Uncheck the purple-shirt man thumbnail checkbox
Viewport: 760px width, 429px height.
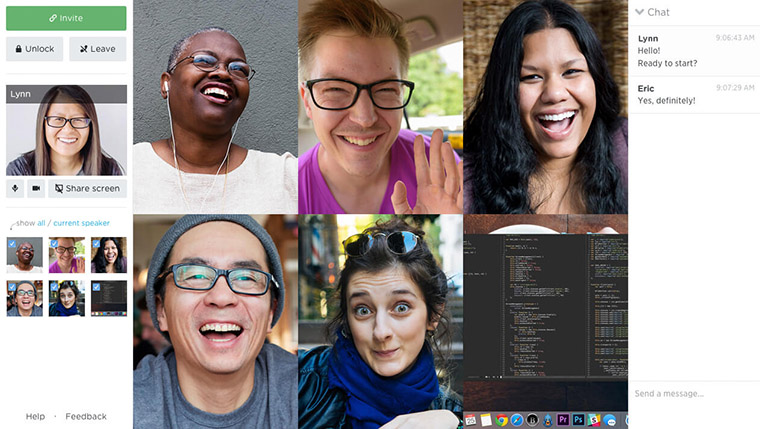click(54, 244)
